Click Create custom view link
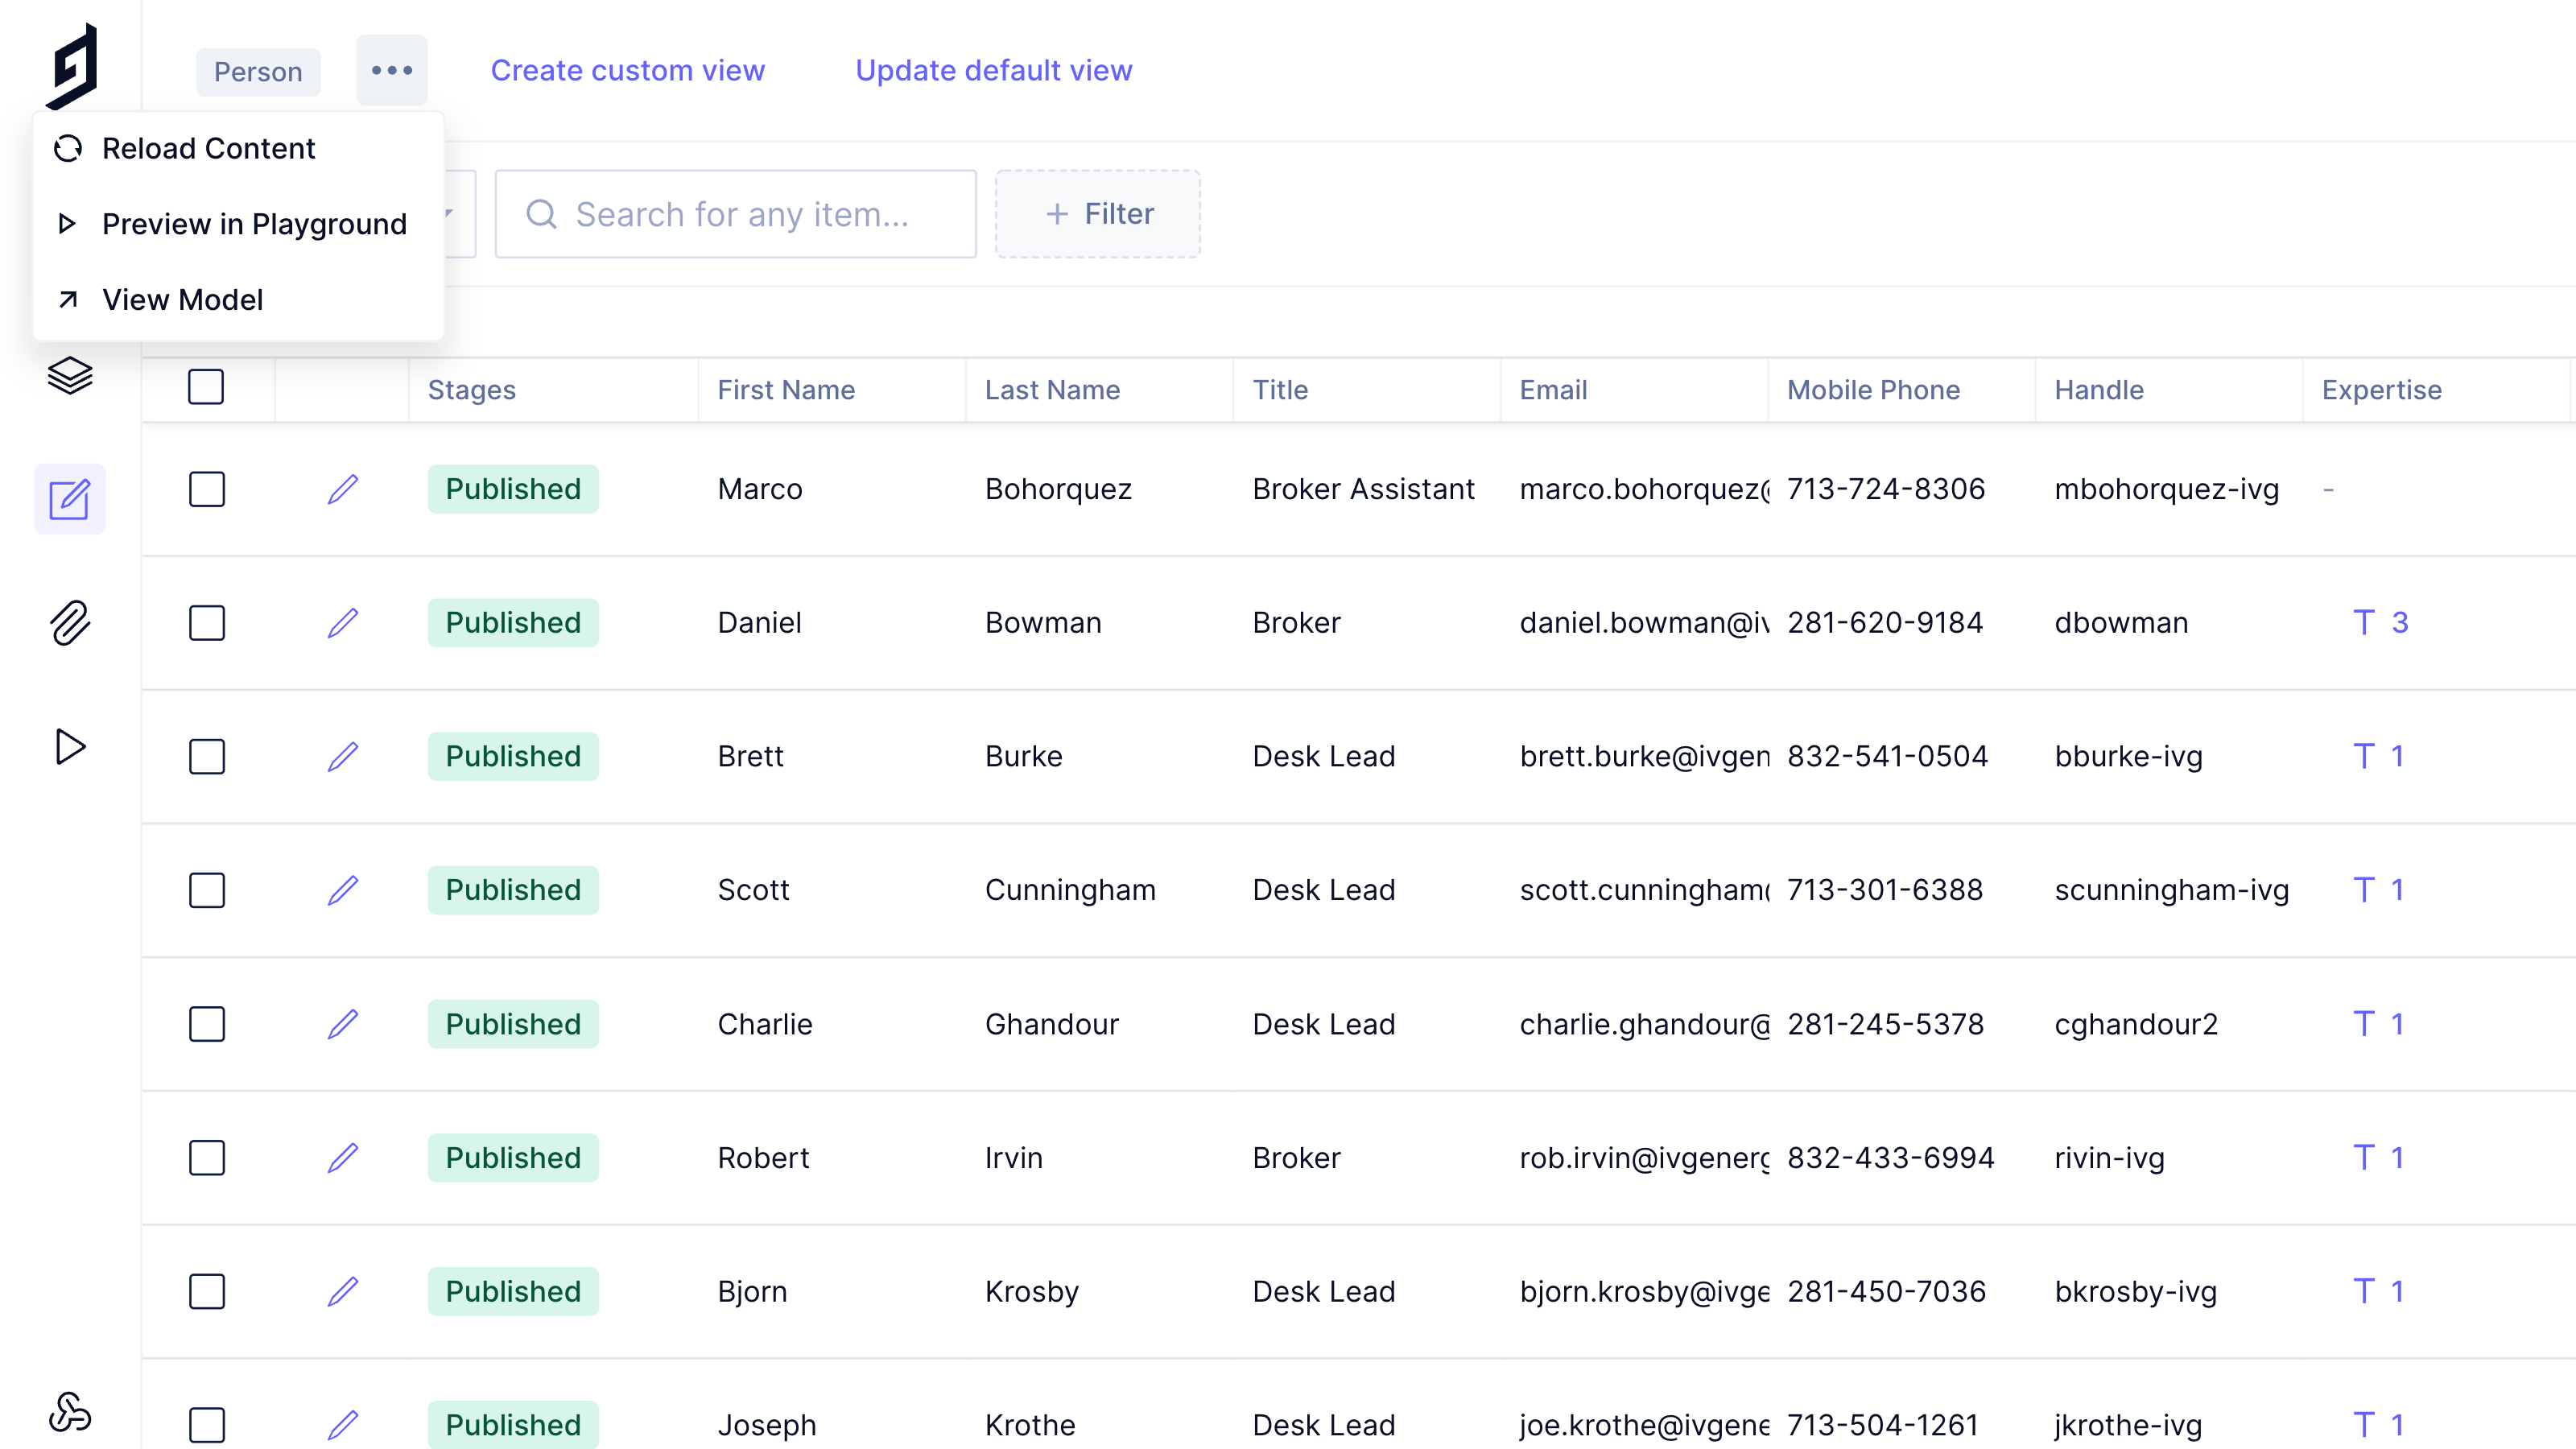Viewport: 2576px width, 1449px height. click(628, 70)
